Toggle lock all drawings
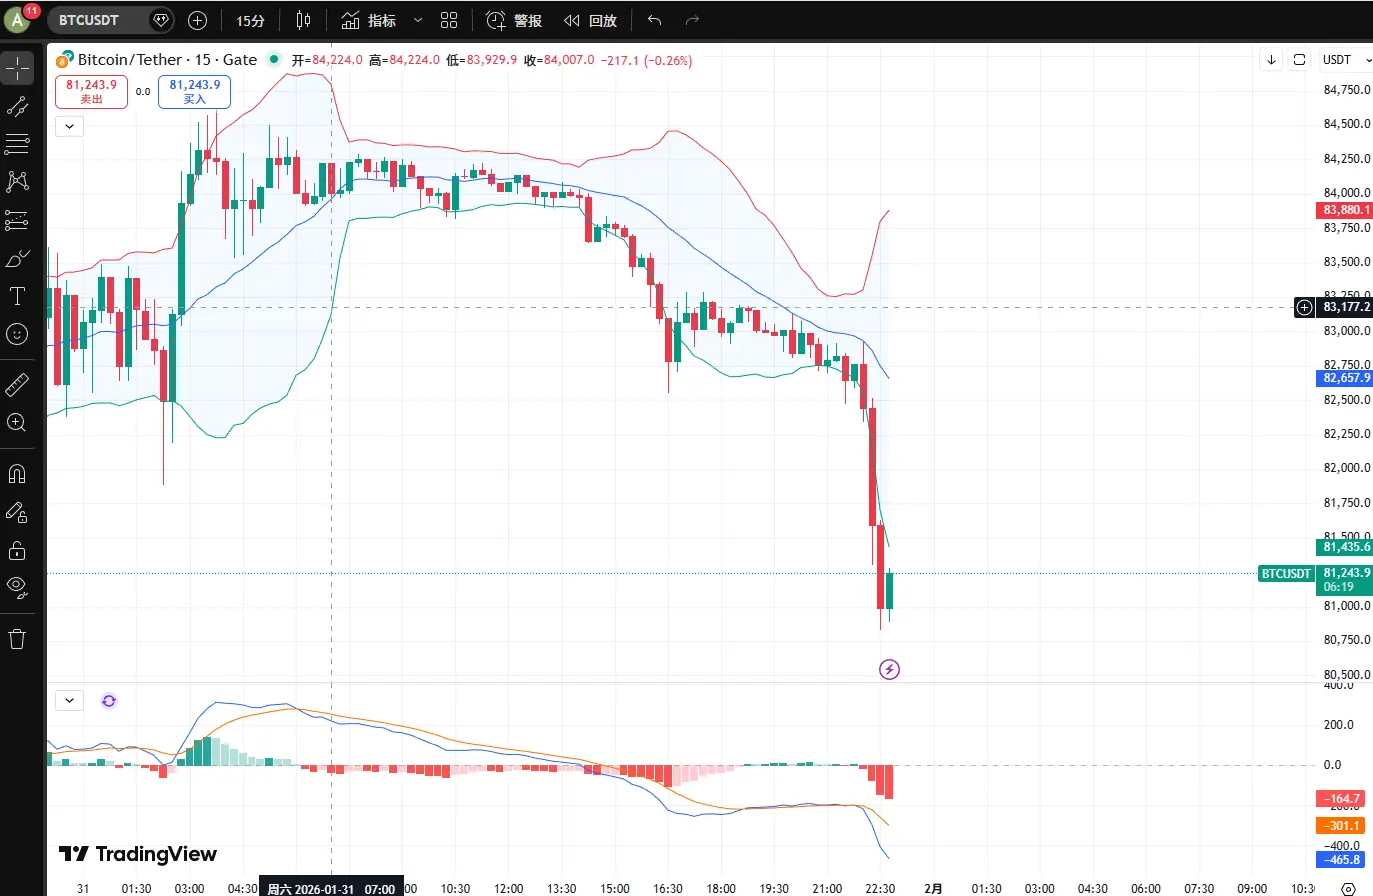This screenshot has width=1373, height=896. click(17, 550)
